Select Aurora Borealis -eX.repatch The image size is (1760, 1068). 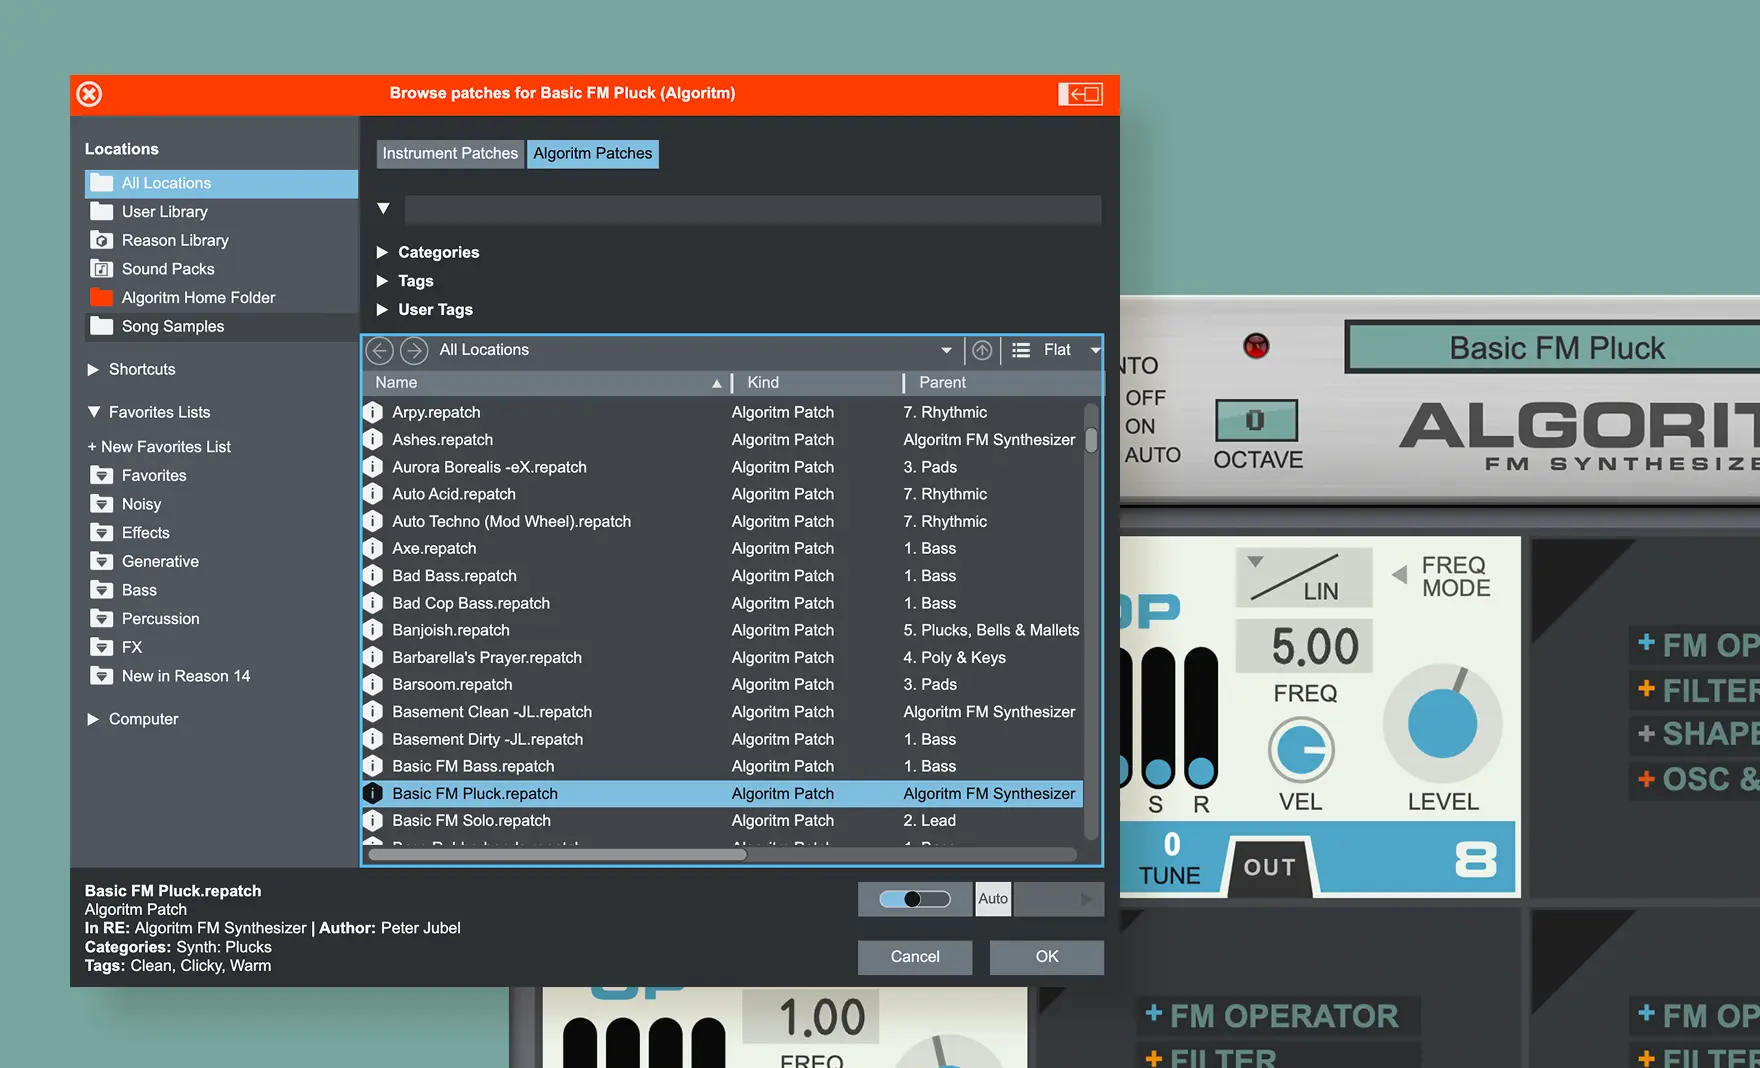pos(722,467)
